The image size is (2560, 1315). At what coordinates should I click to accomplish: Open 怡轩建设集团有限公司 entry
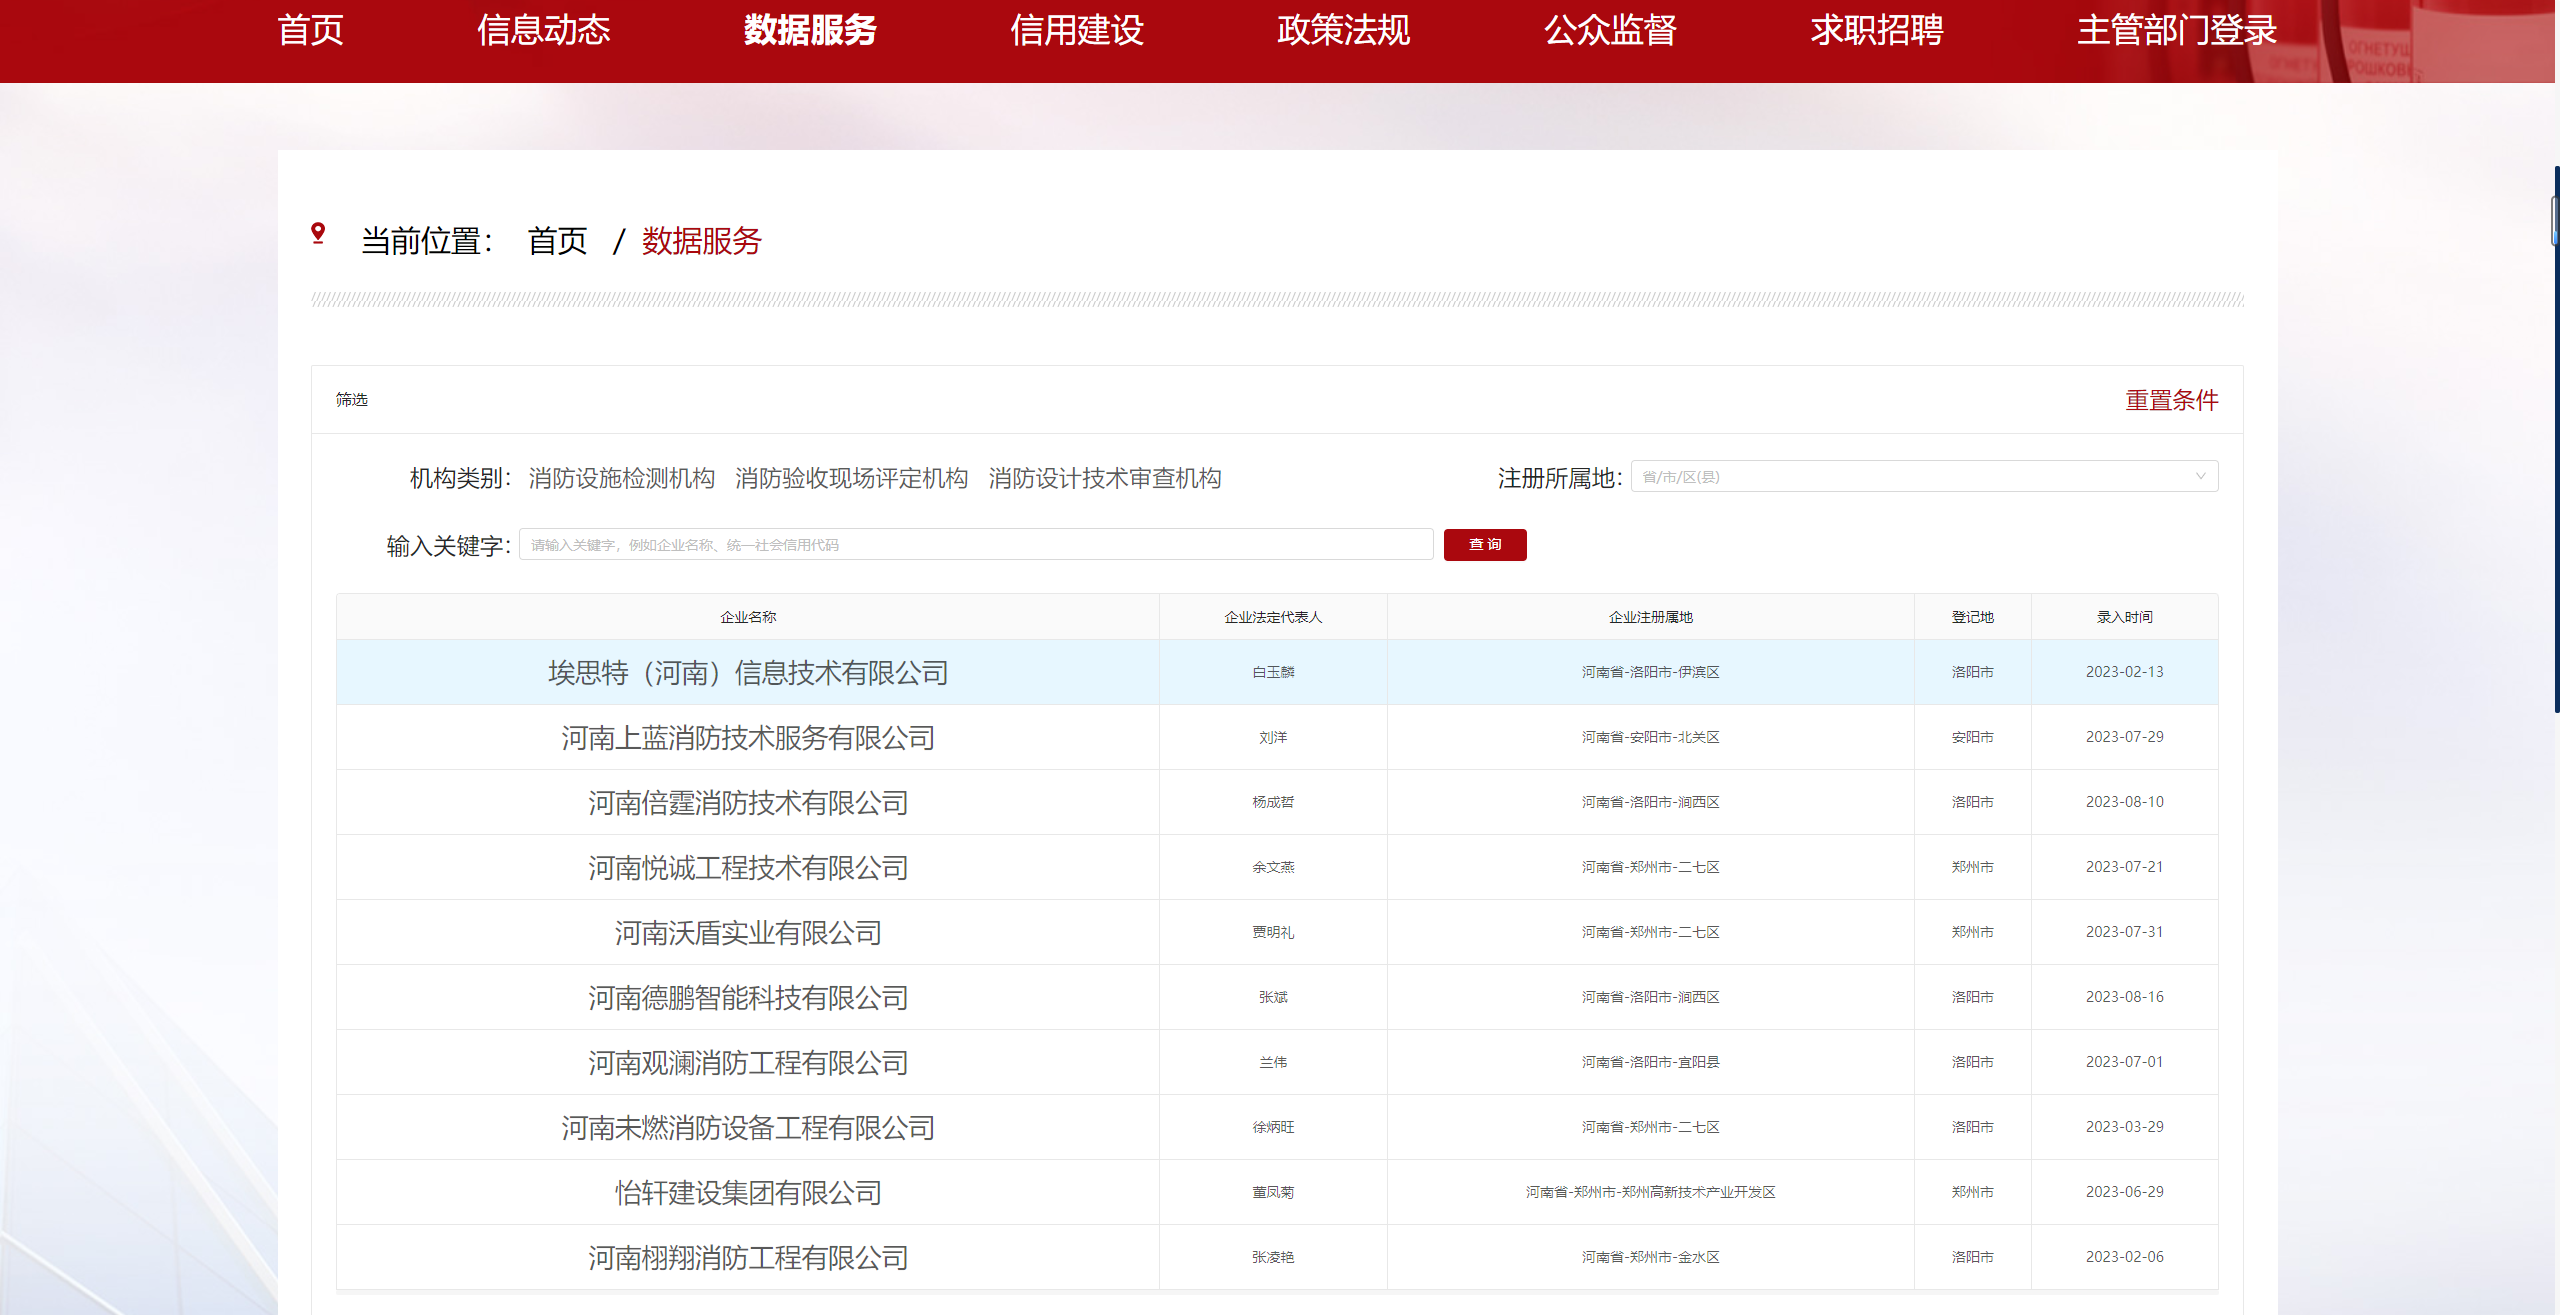748,1193
